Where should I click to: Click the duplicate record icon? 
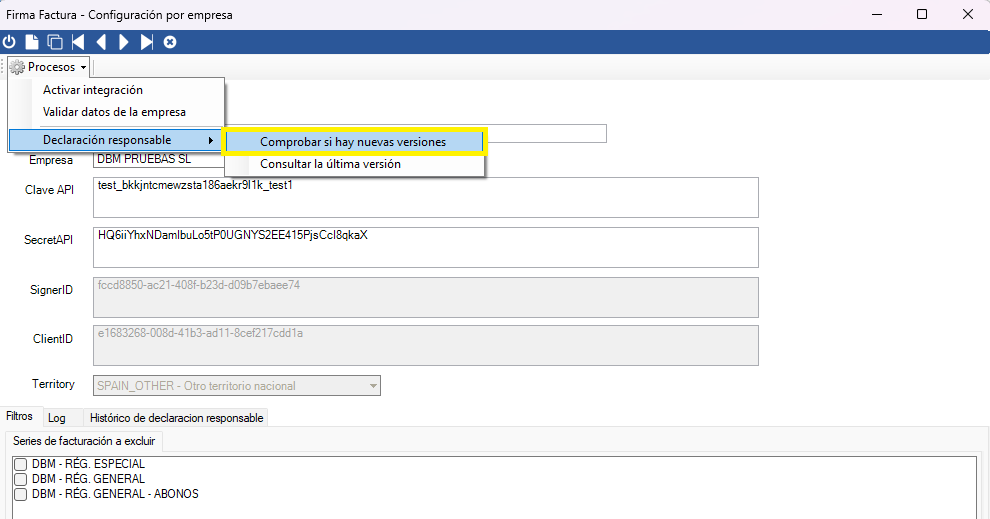[55, 42]
